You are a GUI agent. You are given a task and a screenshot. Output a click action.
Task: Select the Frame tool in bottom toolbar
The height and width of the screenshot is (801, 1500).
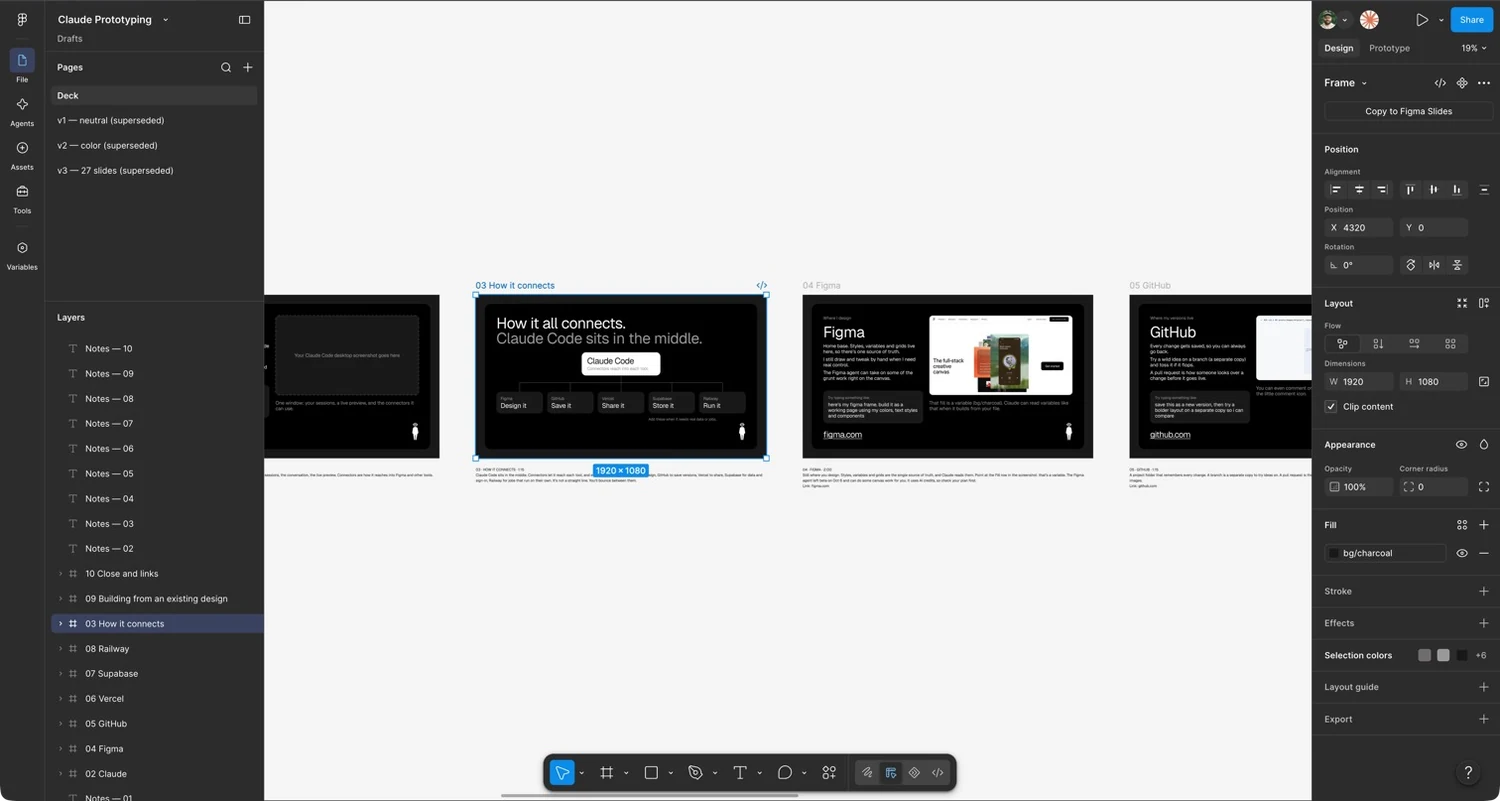[606, 773]
